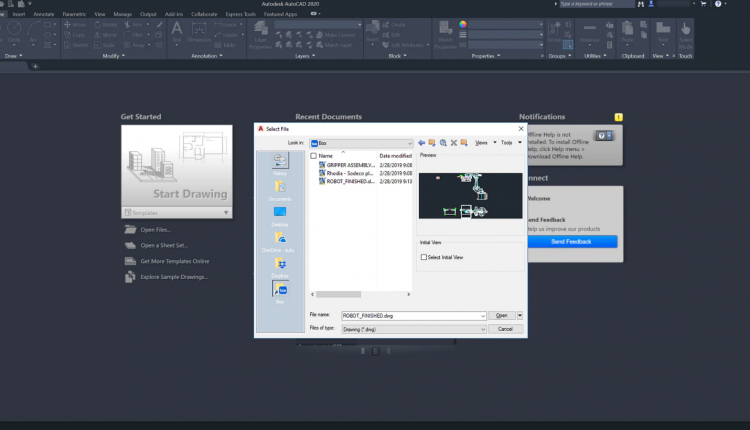Screen dimensions: 750x430
Task: Click the Up one level folder icon
Action: (x=432, y=143)
